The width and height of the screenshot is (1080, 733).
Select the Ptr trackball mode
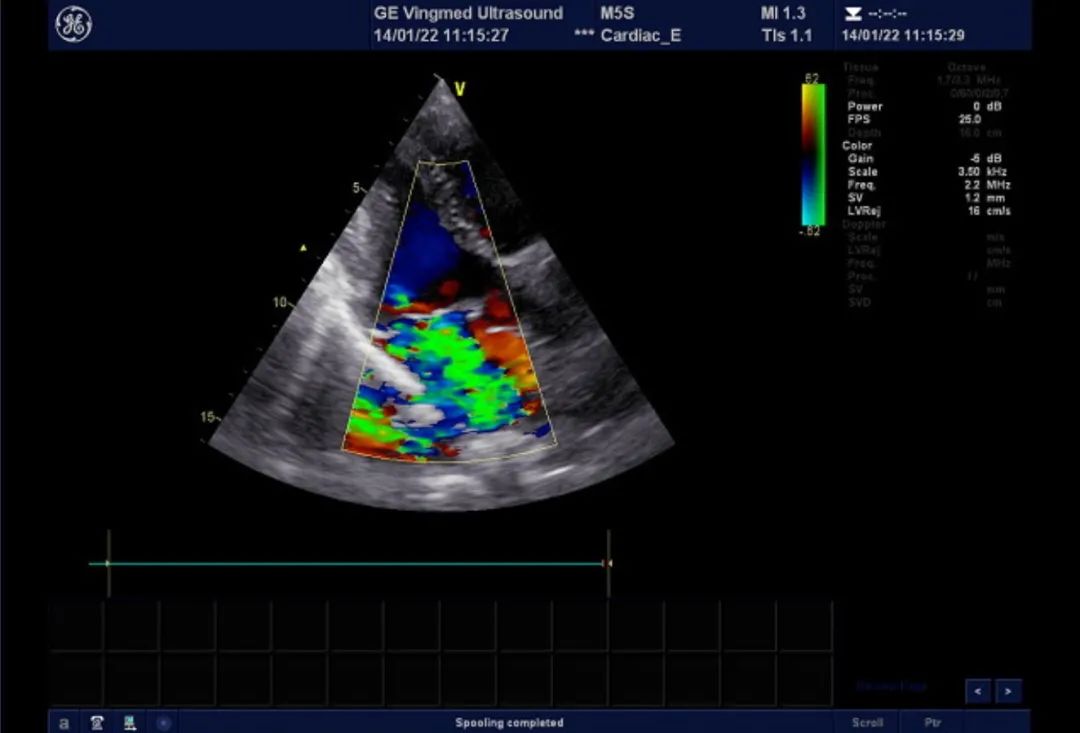932,722
